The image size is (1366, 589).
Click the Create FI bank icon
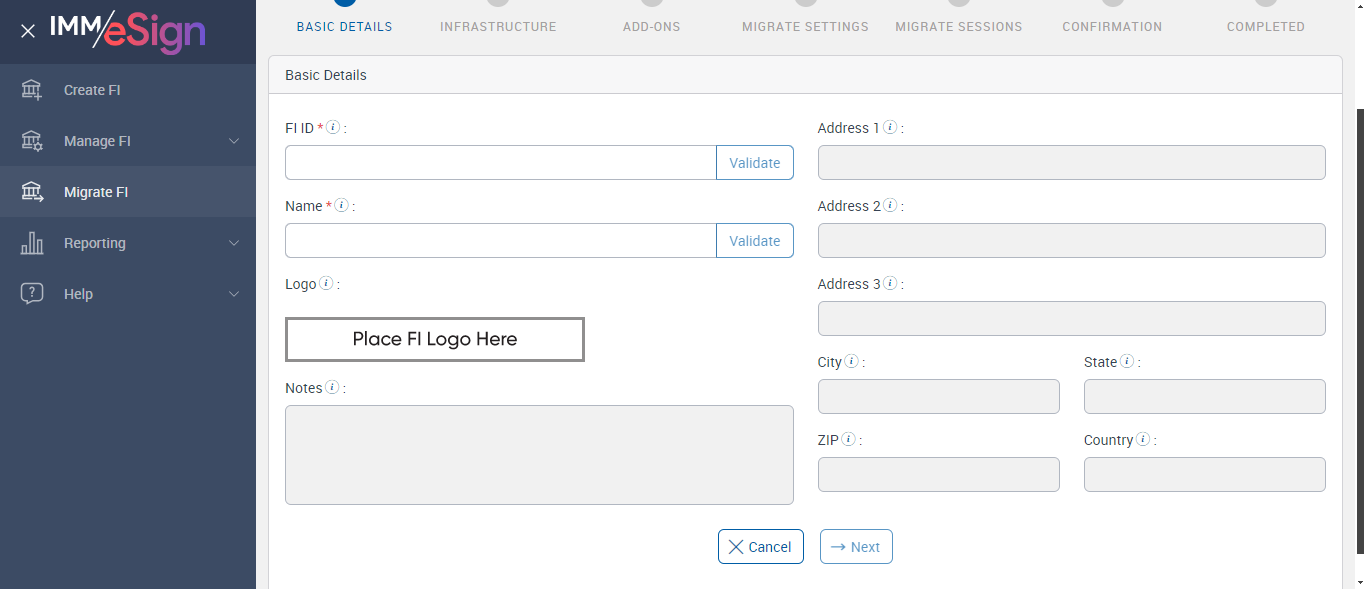pyautogui.click(x=32, y=90)
